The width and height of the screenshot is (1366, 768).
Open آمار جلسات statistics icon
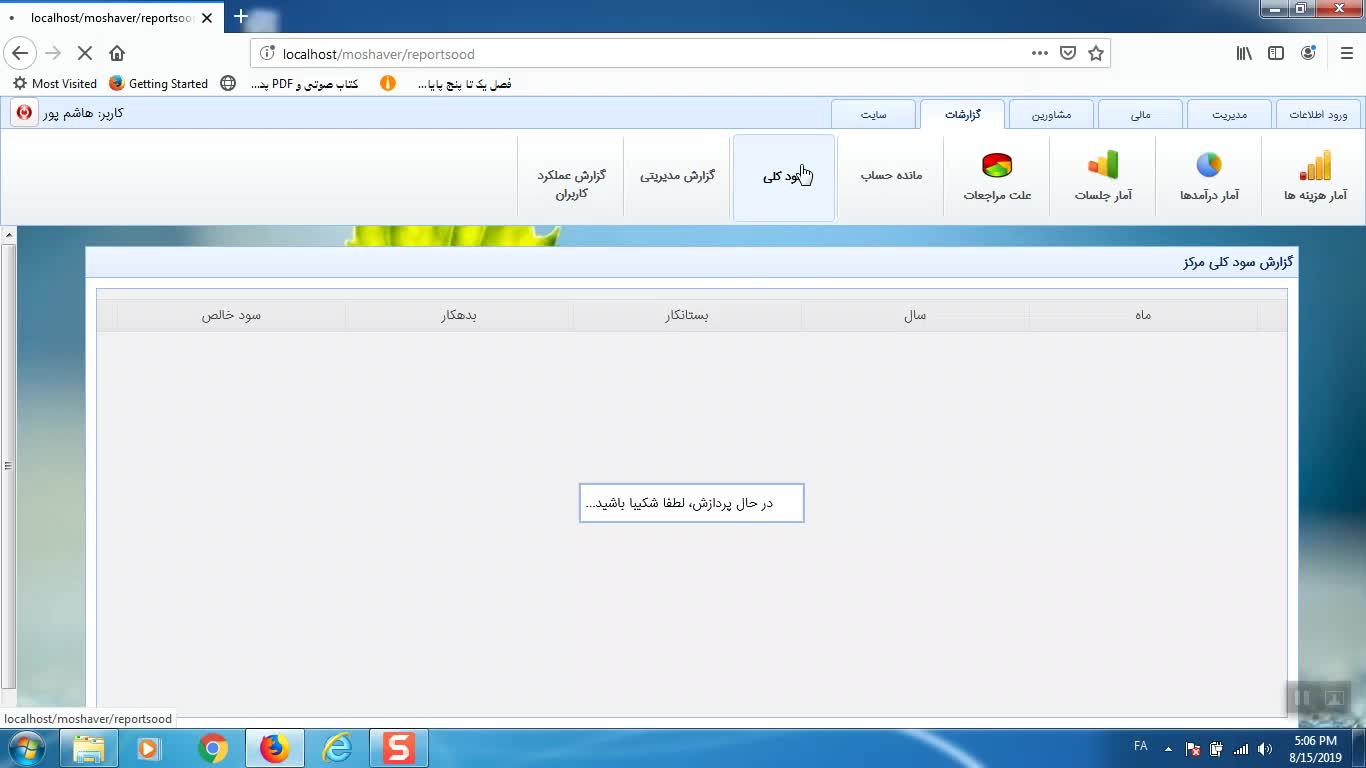coord(1103,165)
